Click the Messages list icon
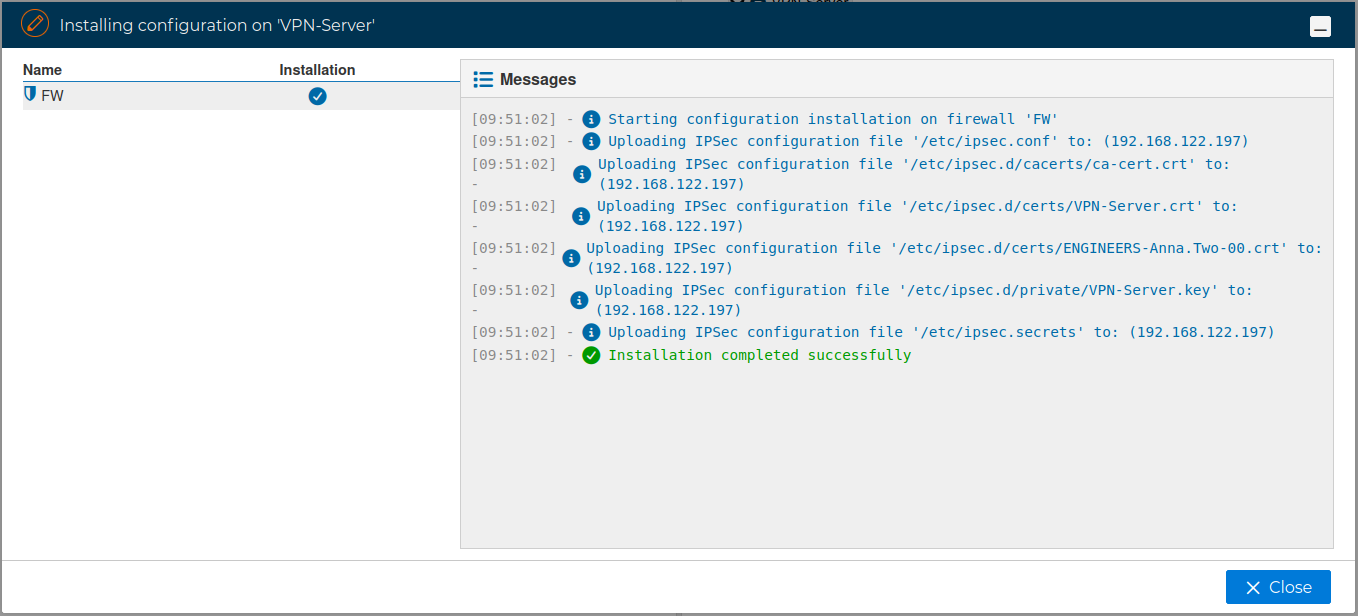 (483, 79)
